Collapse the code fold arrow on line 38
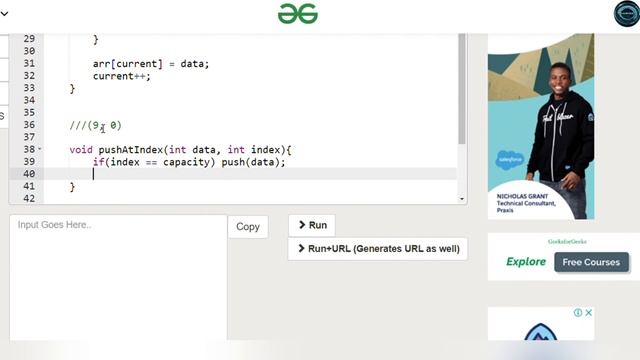 pos(40,149)
